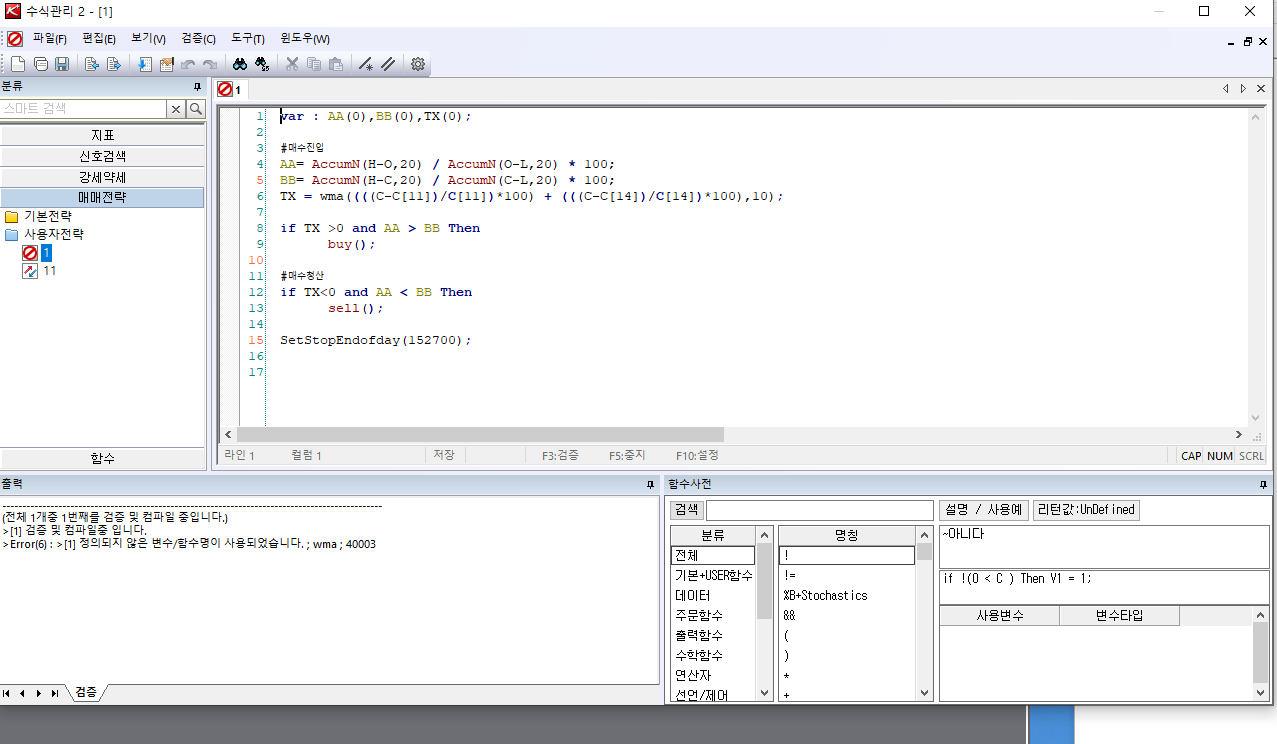This screenshot has height=744, width=1277.
Task: Clear smart search with the X button
Action: (x=176, y=109)
